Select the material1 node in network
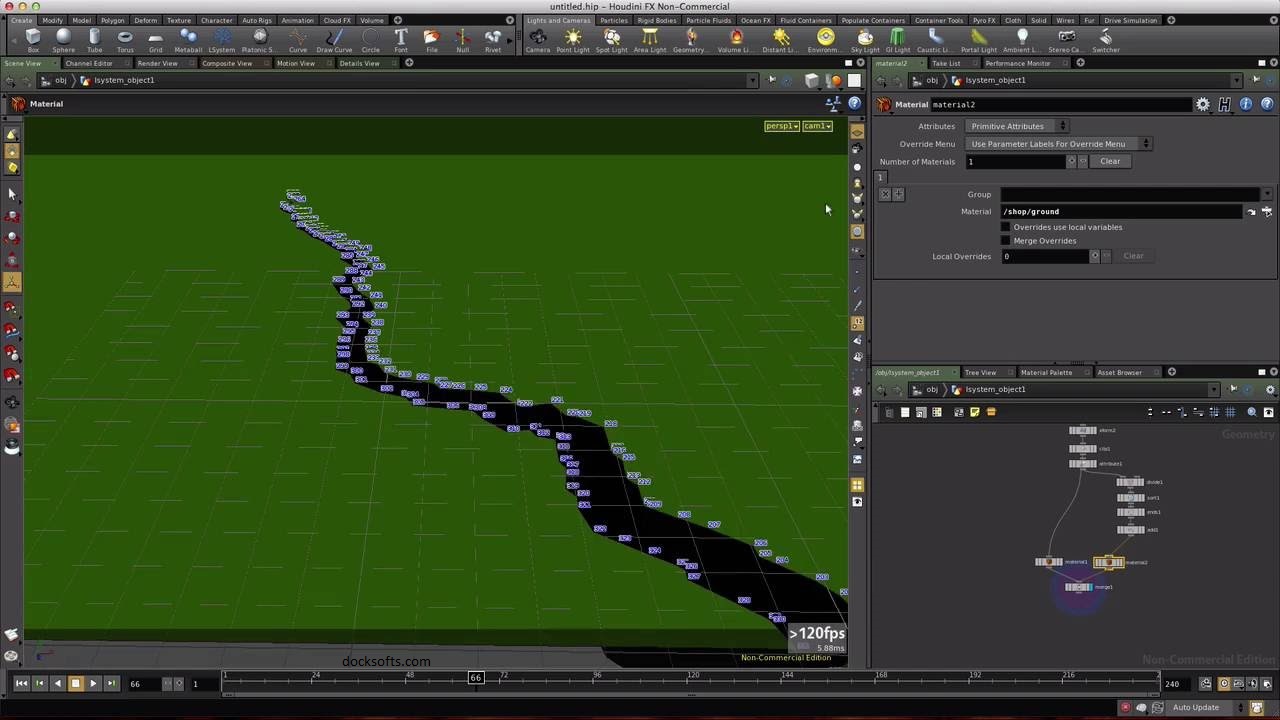1280x720 pixels. 1049,562
